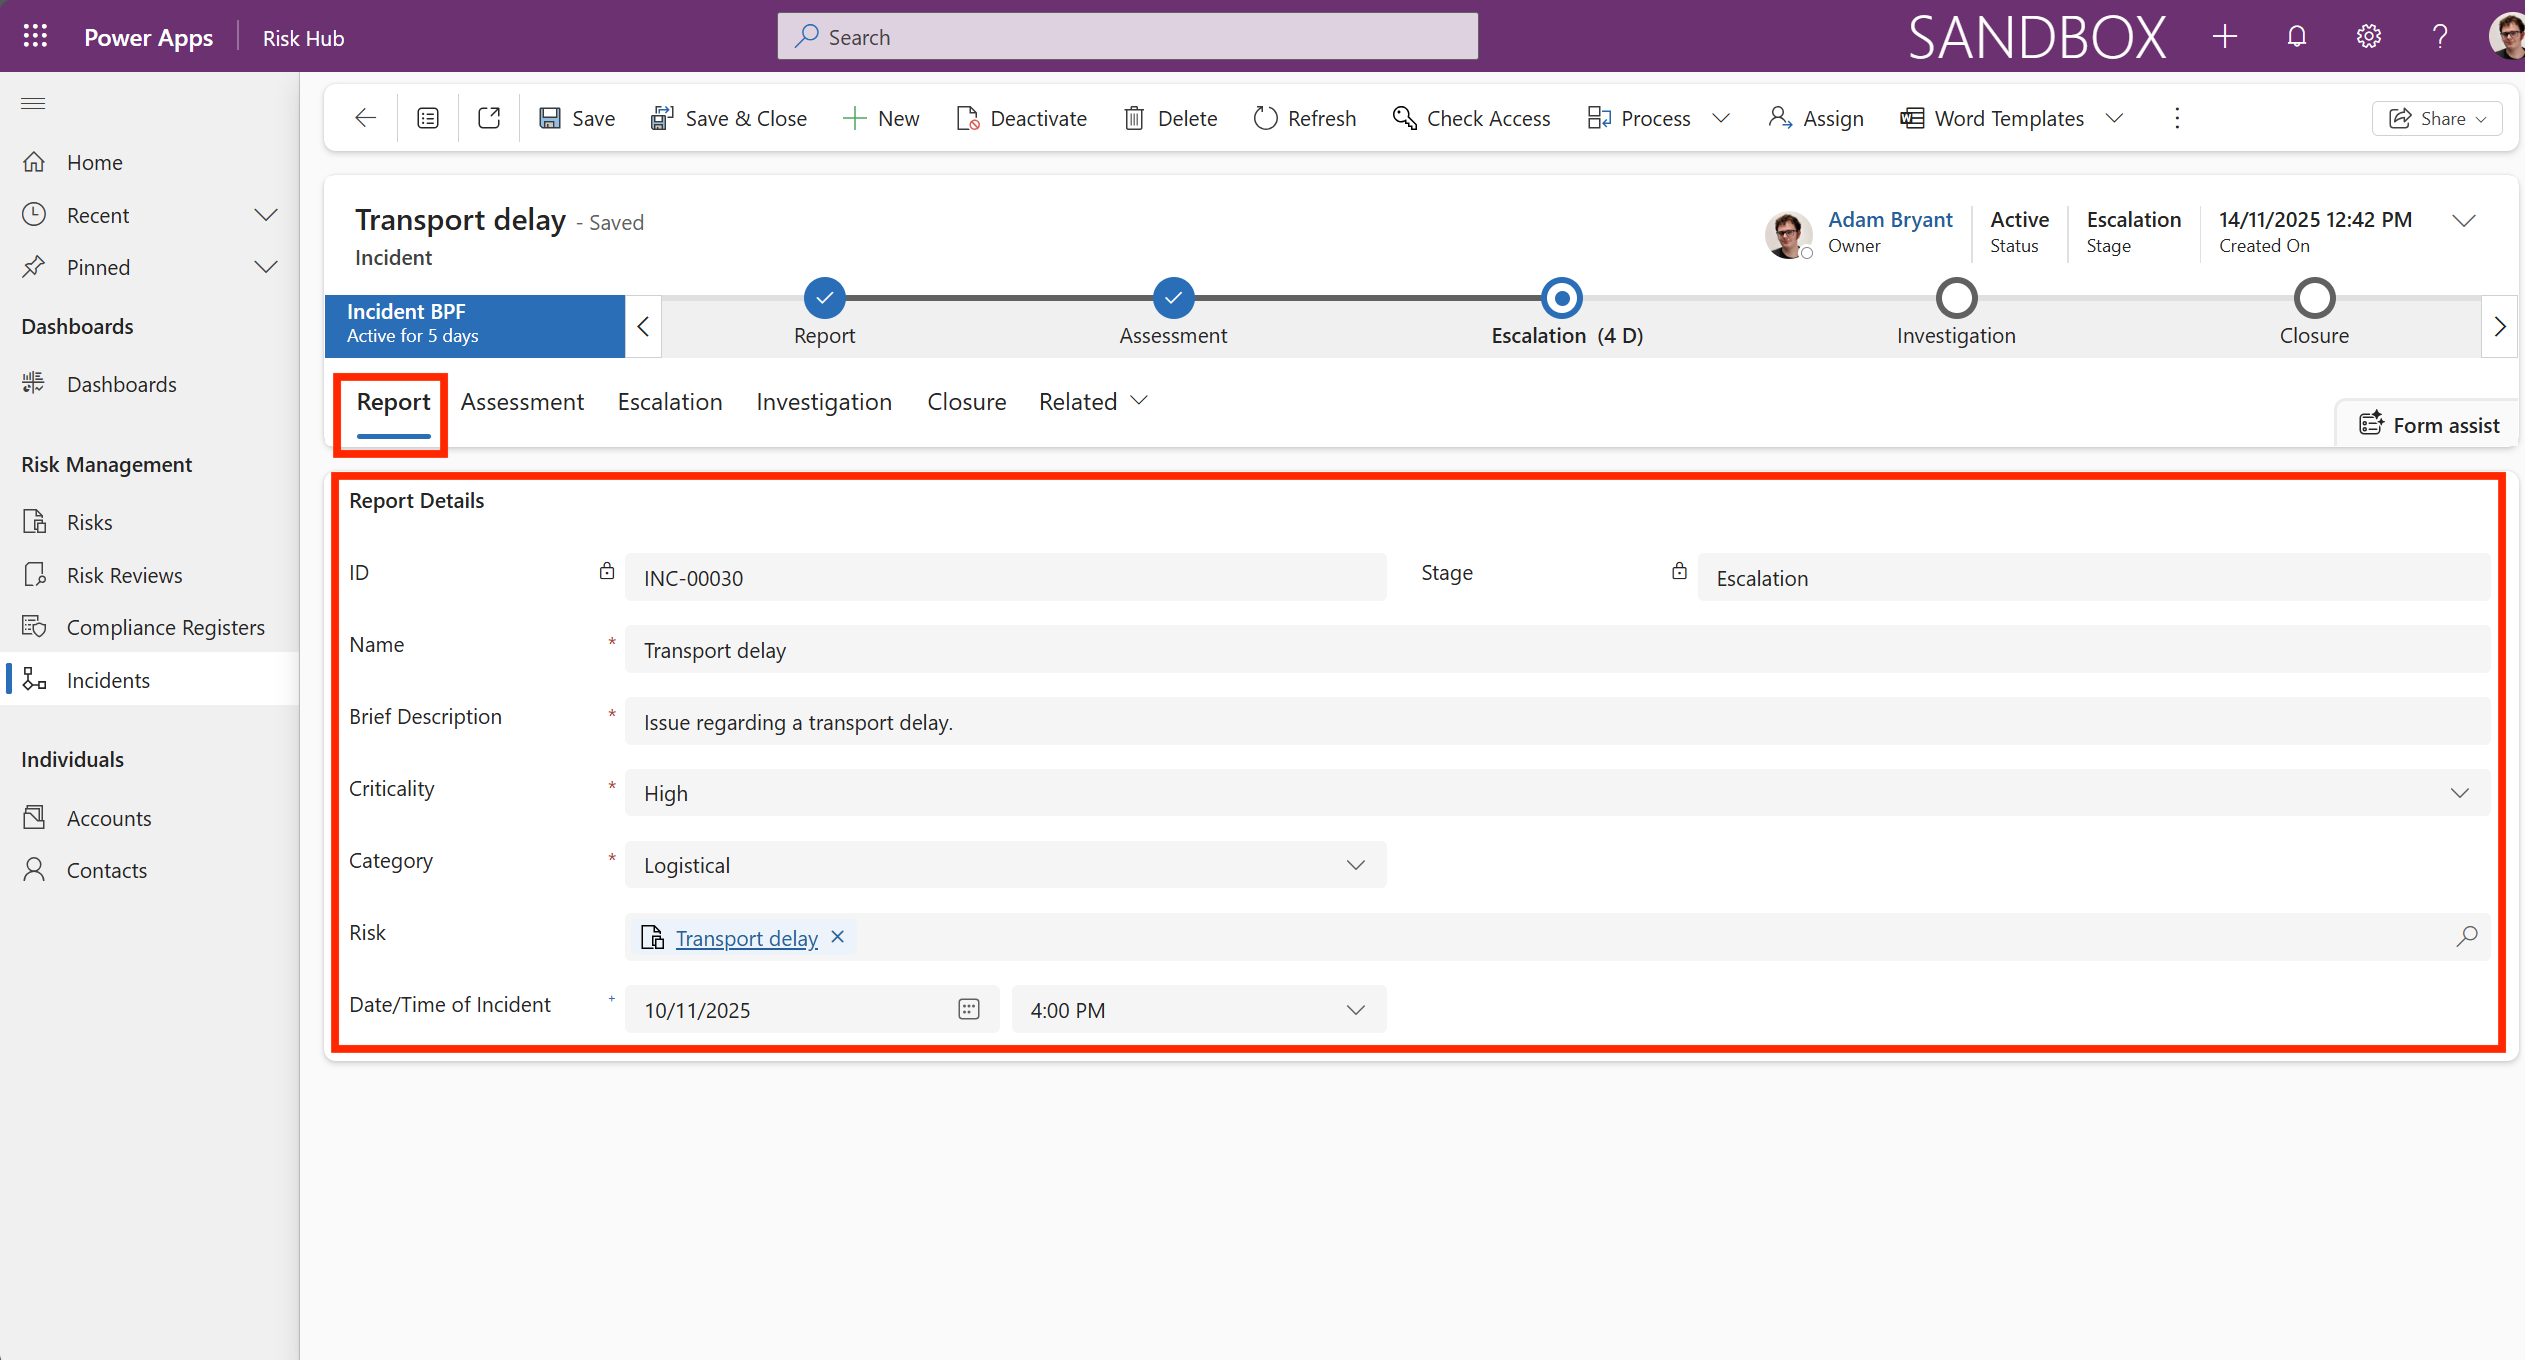
Task: Select the active Escalation stage circle
Action: point(1561,298)
